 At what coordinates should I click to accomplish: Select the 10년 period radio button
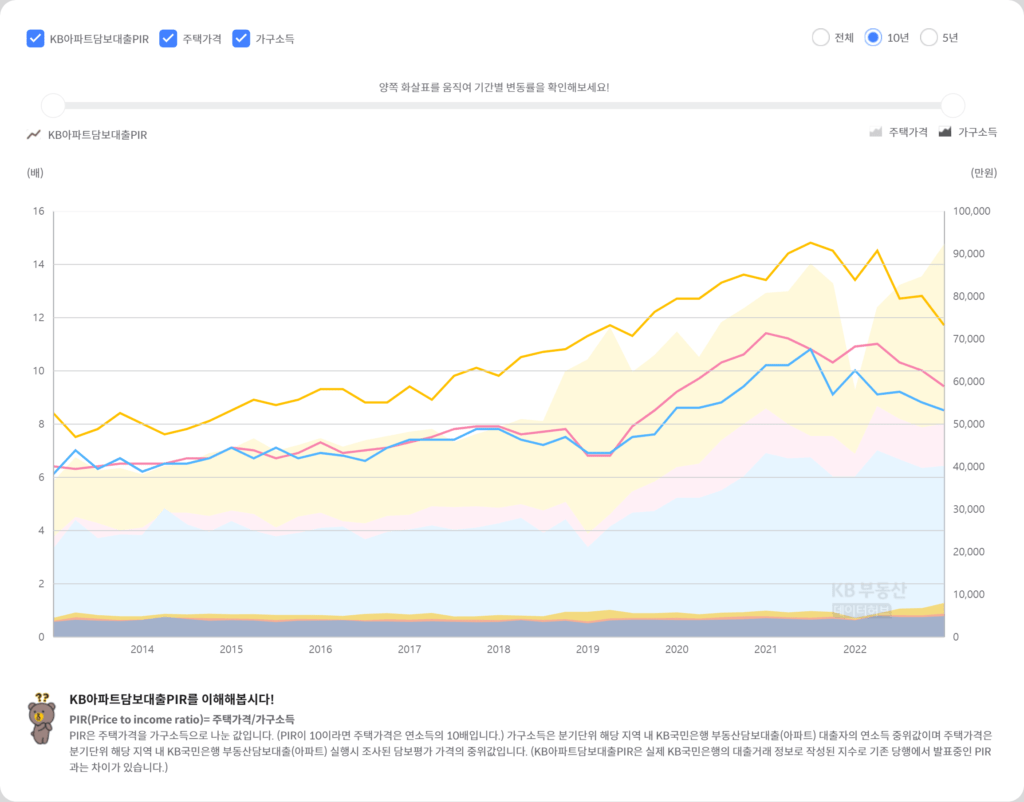click(x=873, y=38)
